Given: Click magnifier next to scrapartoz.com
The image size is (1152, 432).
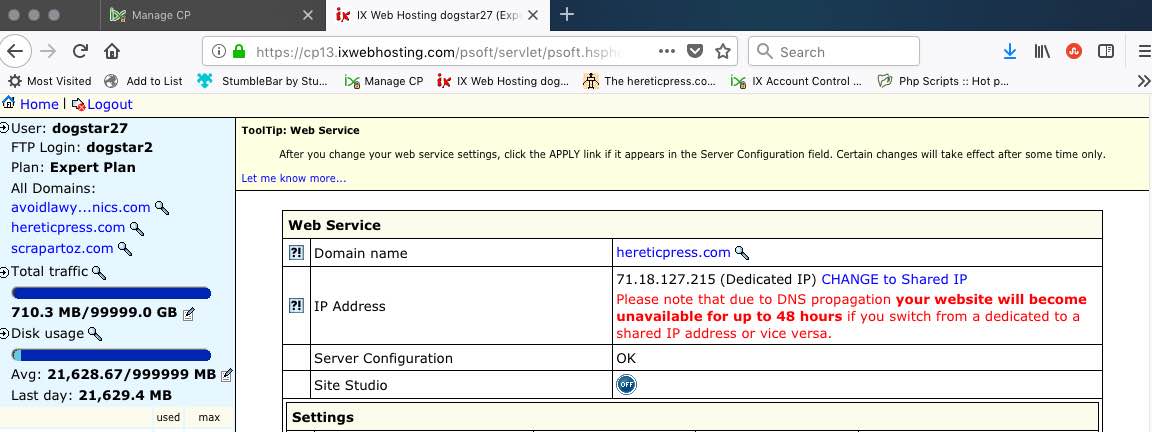Looking at the screenshot, I should coord(125,249).
